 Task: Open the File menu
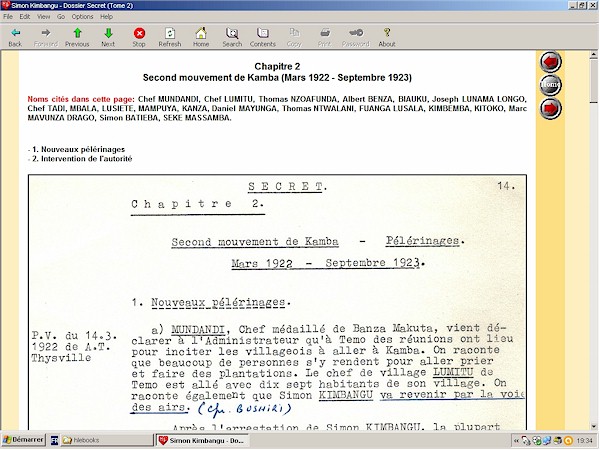pos(9,17)
